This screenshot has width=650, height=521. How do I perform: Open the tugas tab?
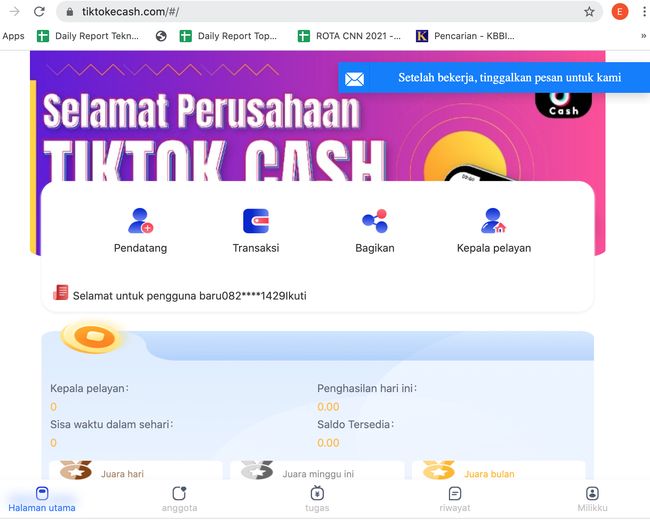[x=317, y=499]
